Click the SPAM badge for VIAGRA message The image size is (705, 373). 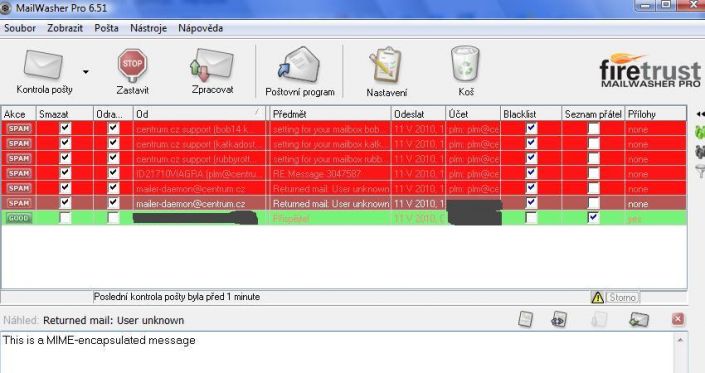[x=18, y=173]
